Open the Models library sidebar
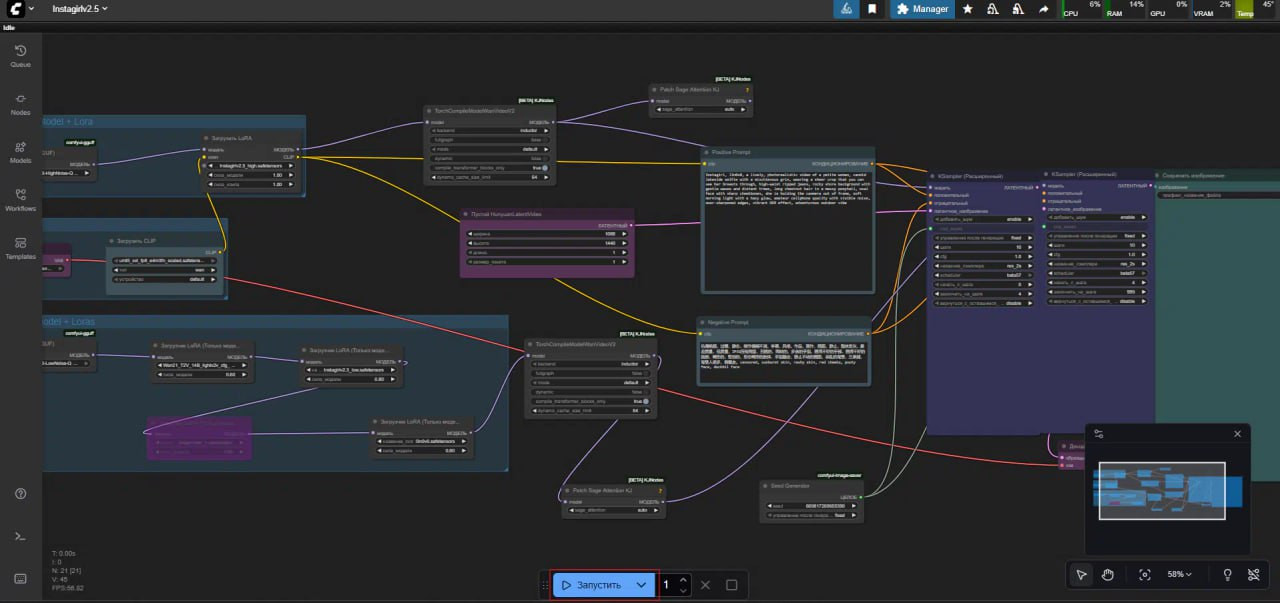Viewport: 1280px width, 603px height. click(x=20, y=152)
